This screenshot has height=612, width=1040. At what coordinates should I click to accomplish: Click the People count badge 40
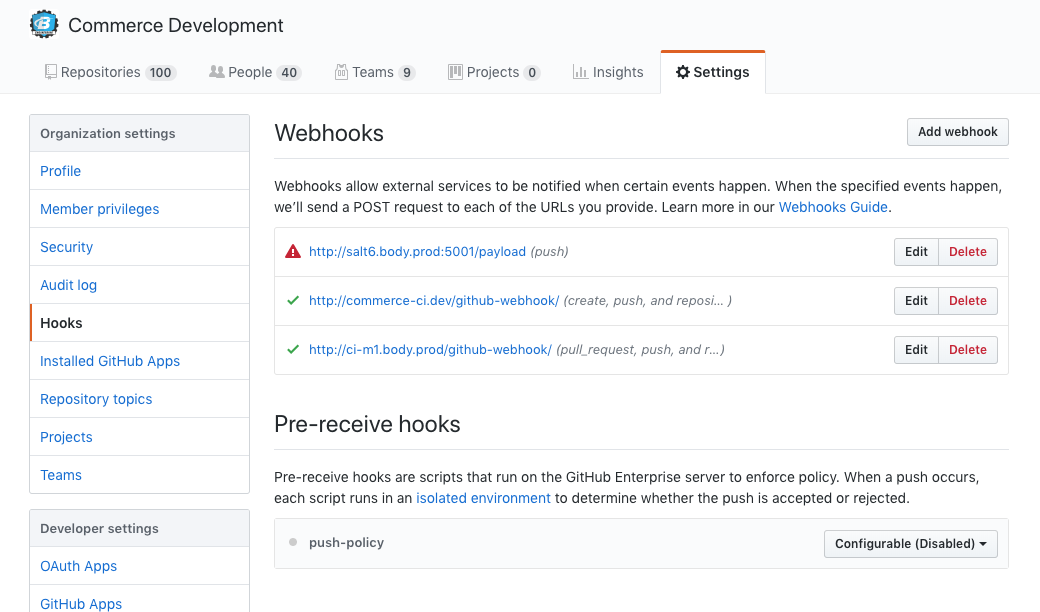289,72
